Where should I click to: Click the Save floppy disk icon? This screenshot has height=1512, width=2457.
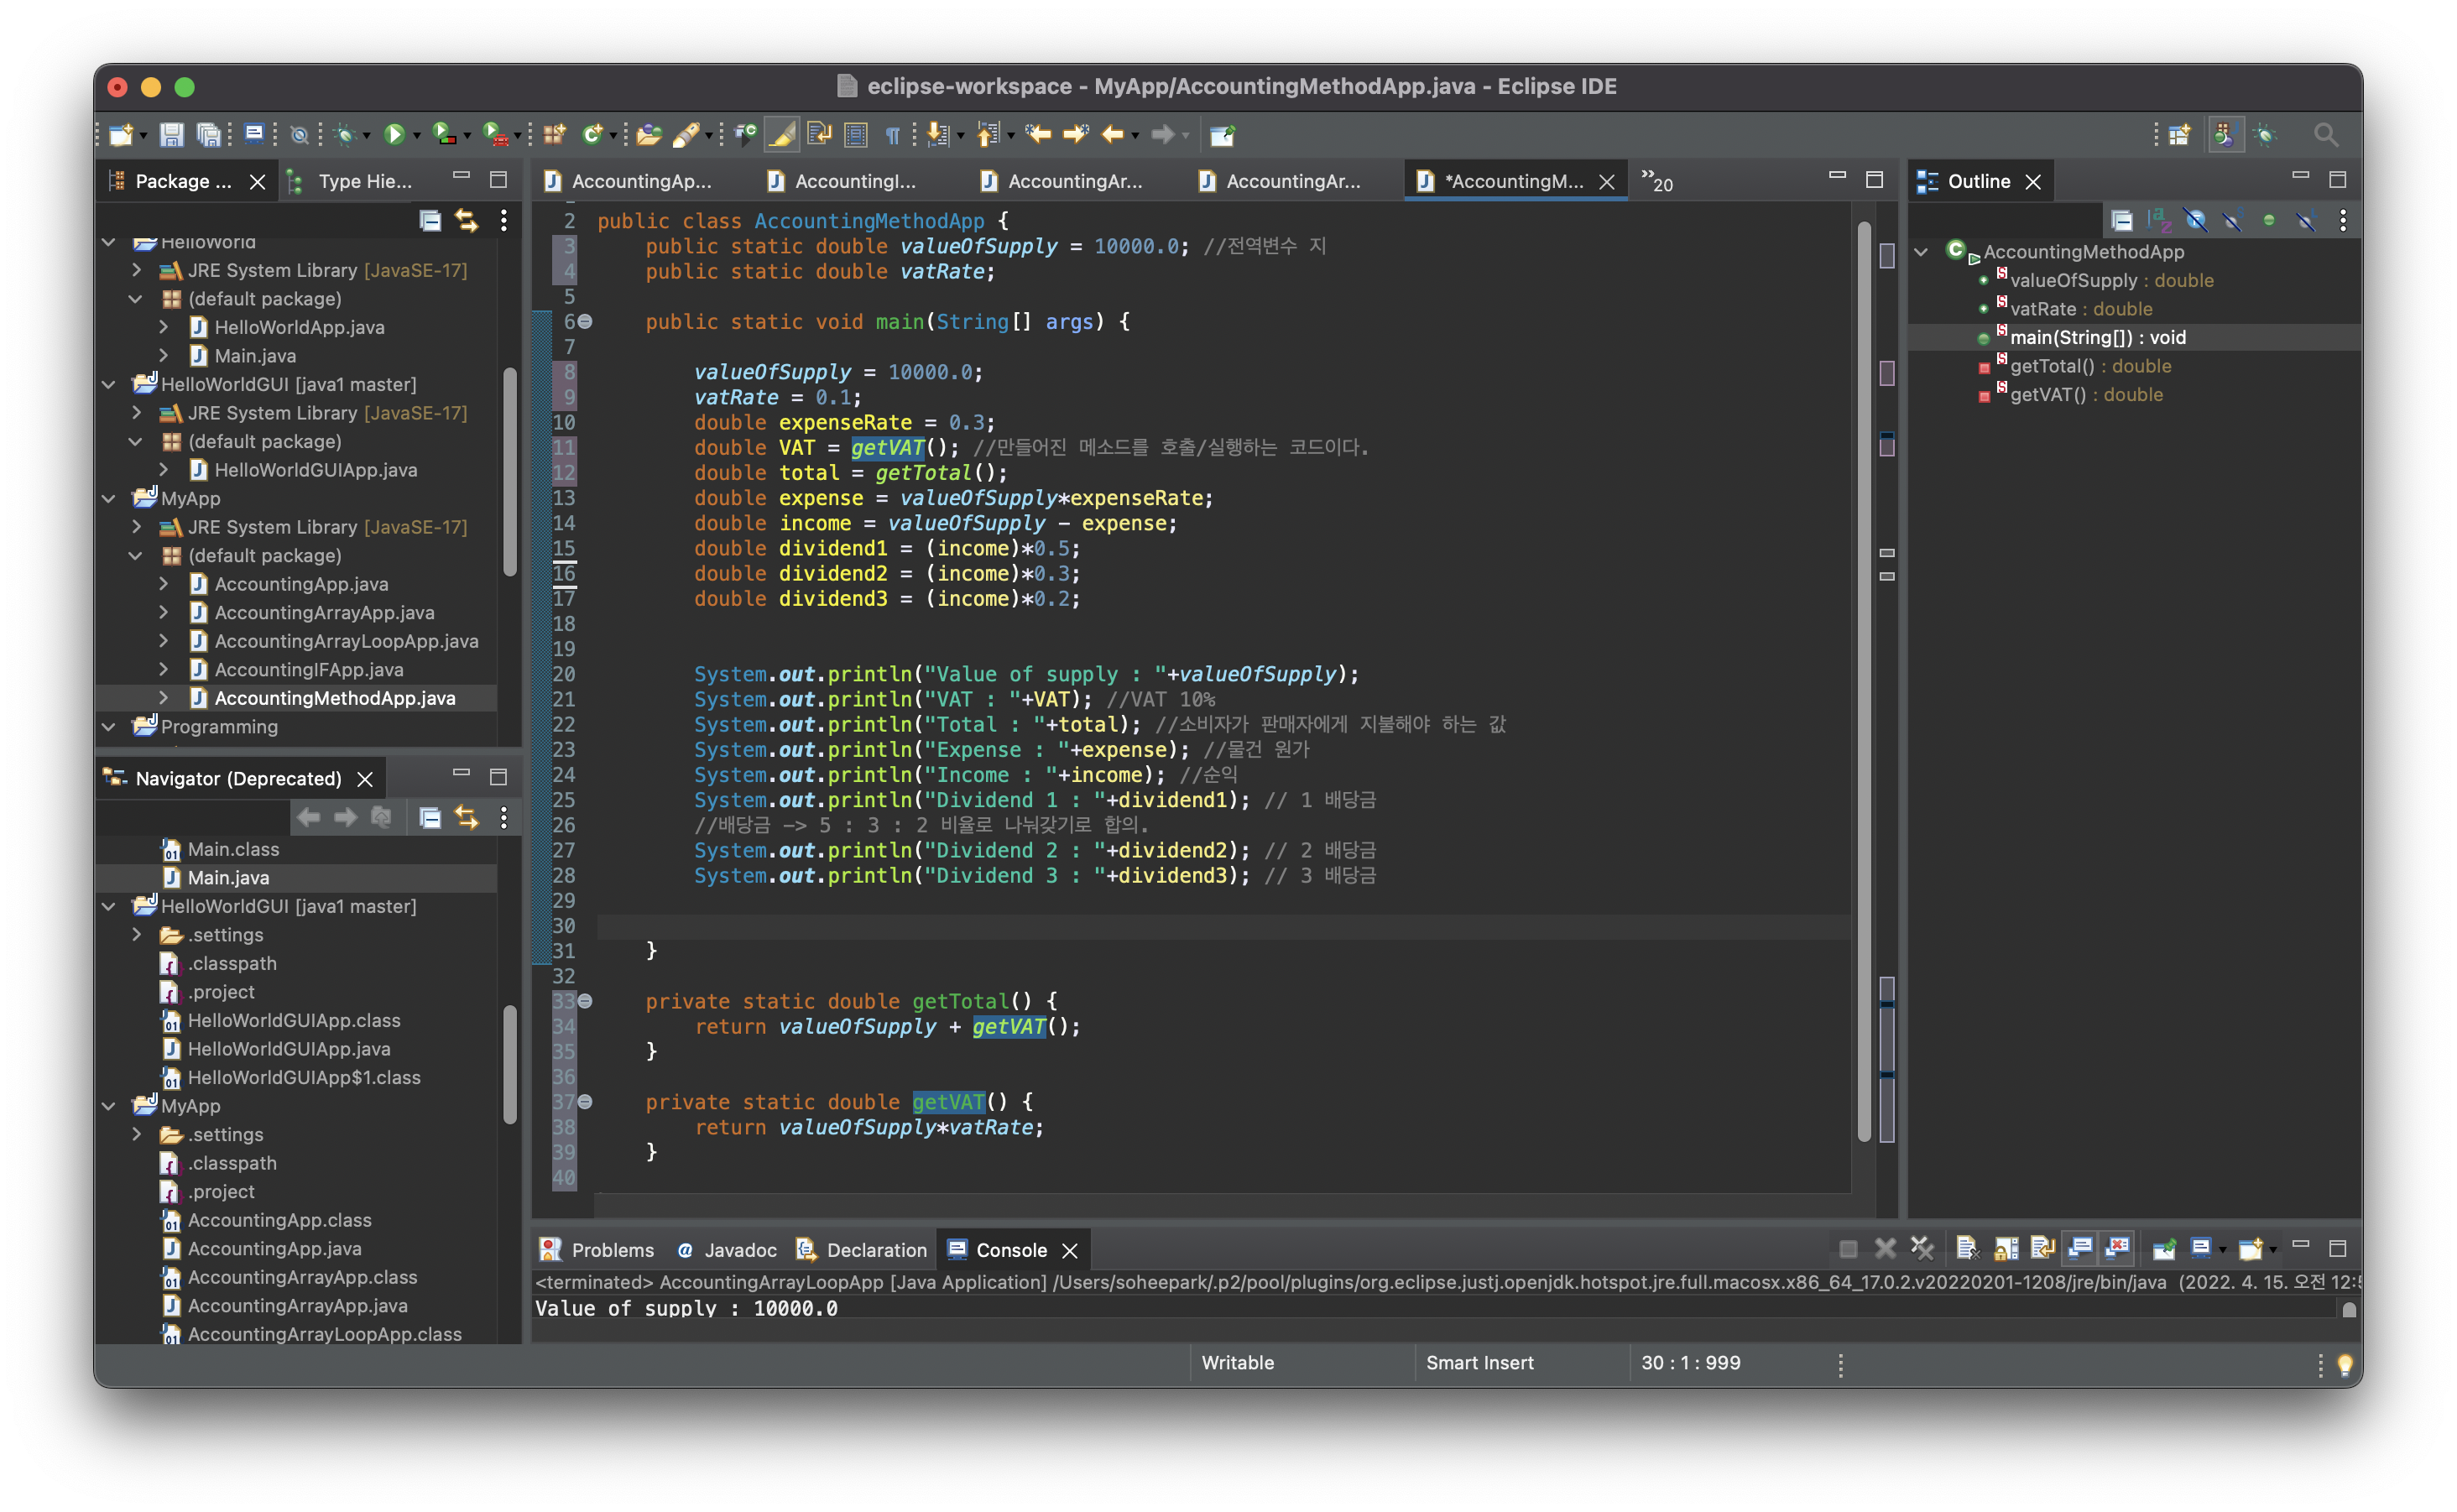[172, 134]
